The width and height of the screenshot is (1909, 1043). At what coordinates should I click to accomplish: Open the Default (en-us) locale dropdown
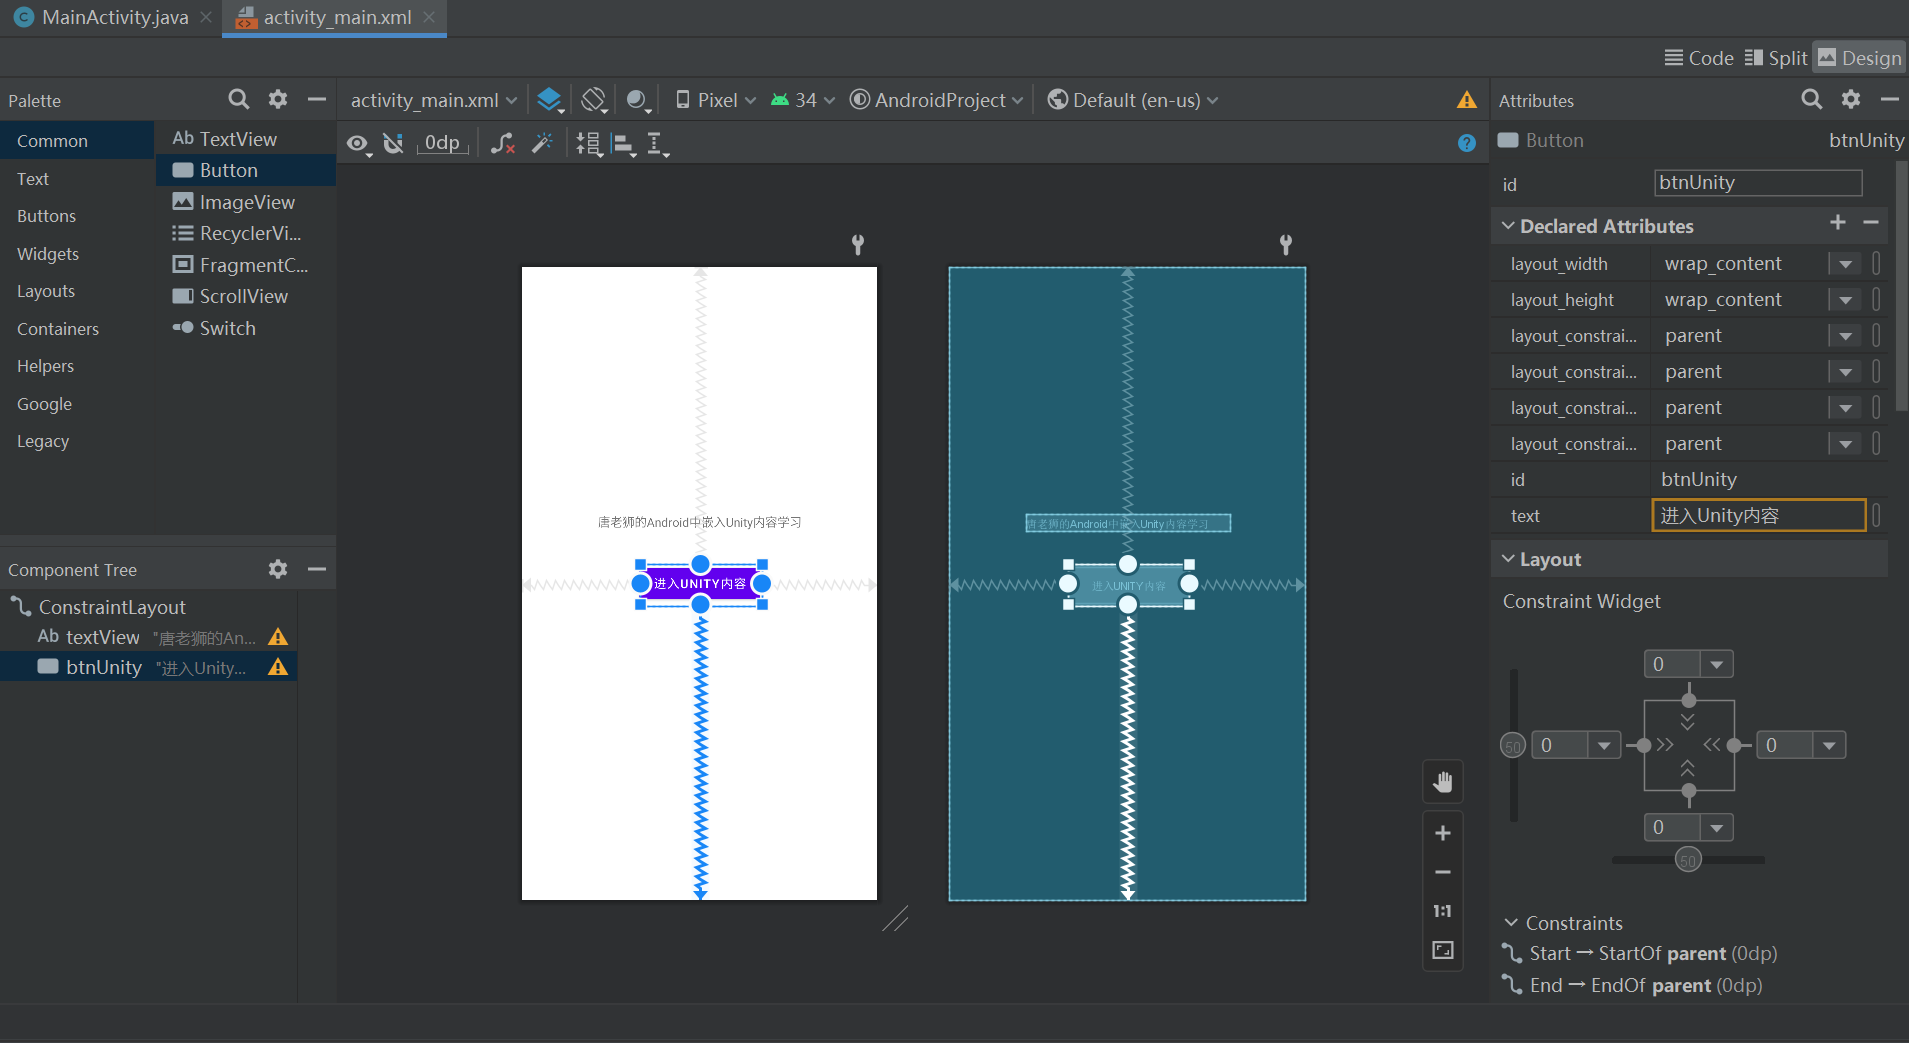click(x=1133, y=100)
